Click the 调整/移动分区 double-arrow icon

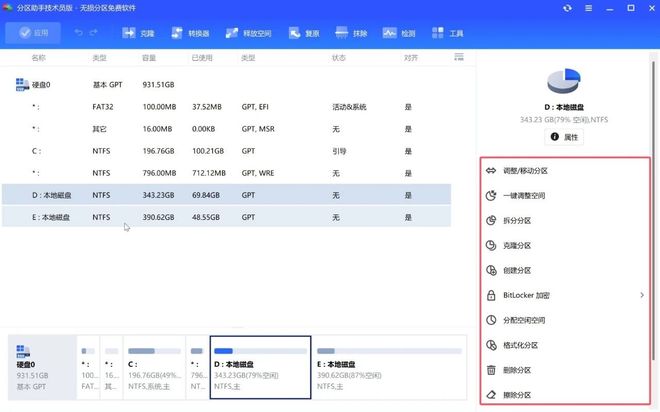[x=491, y=170]
